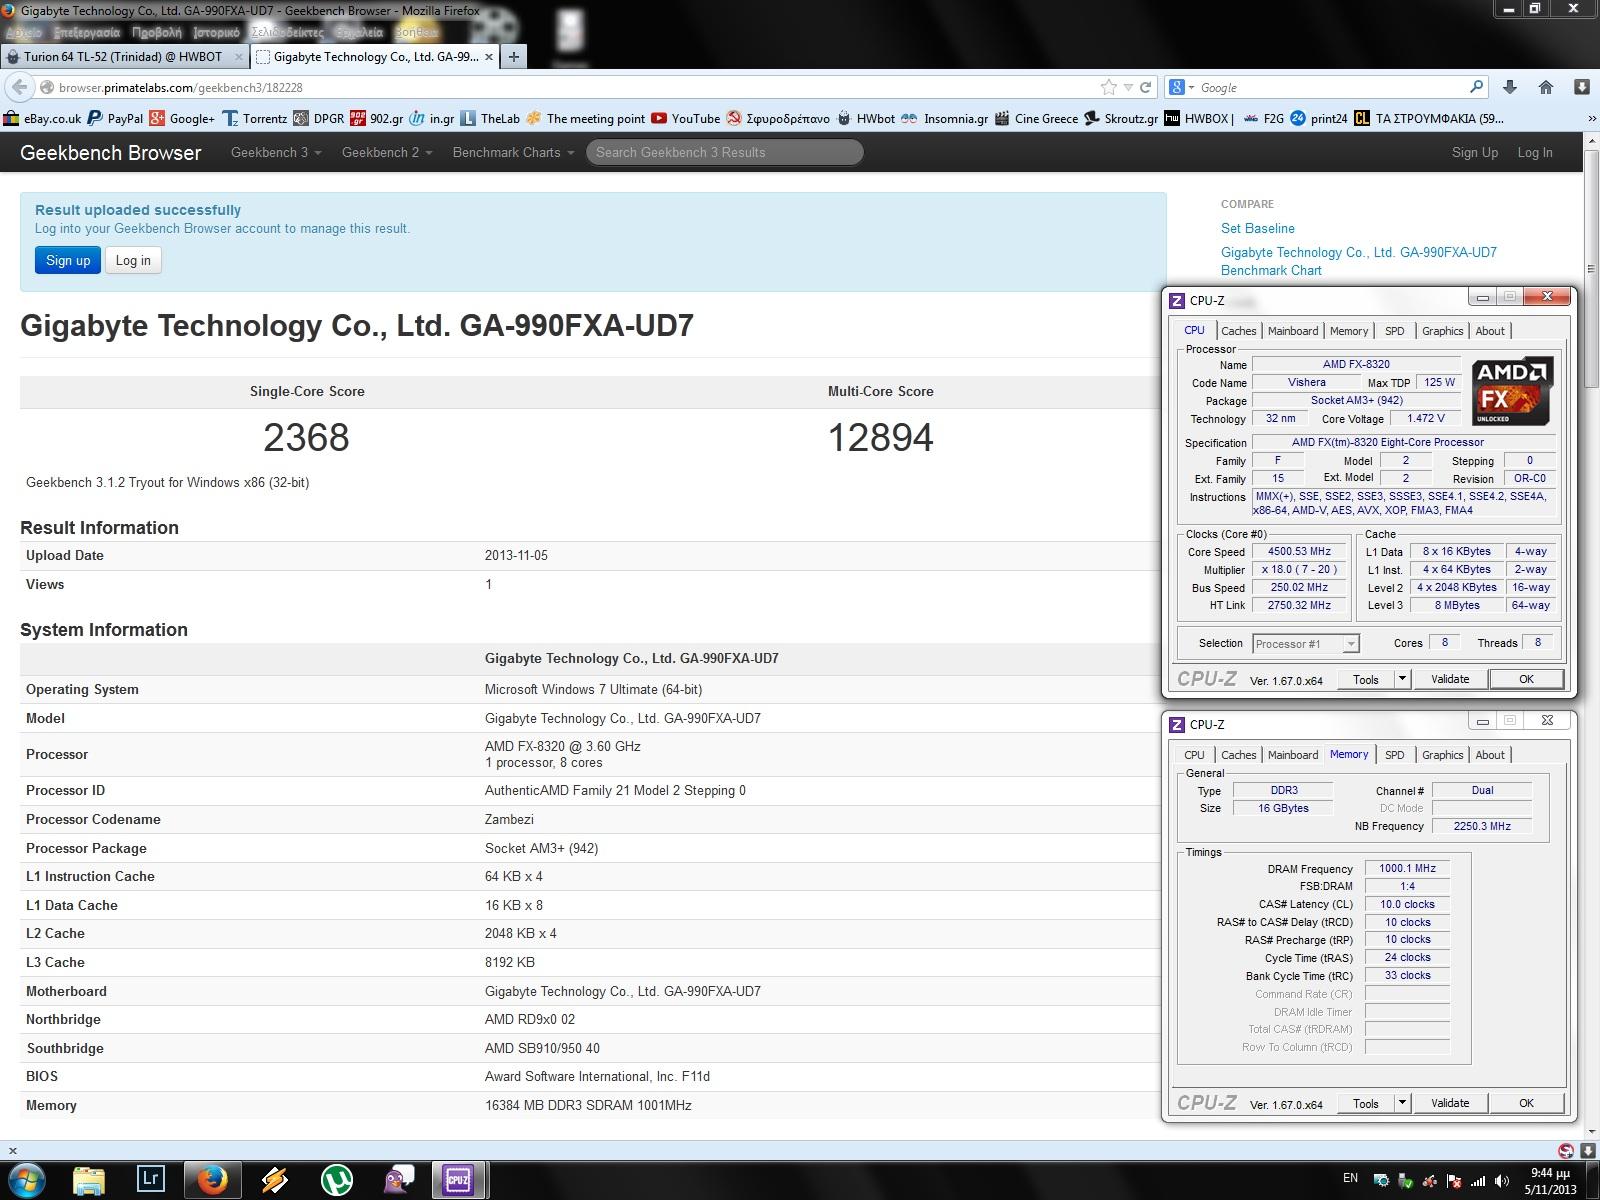1600x1200 pixels.
Task: Switch to CPU-Z taskbar button
Action: tap(458, 1180)
